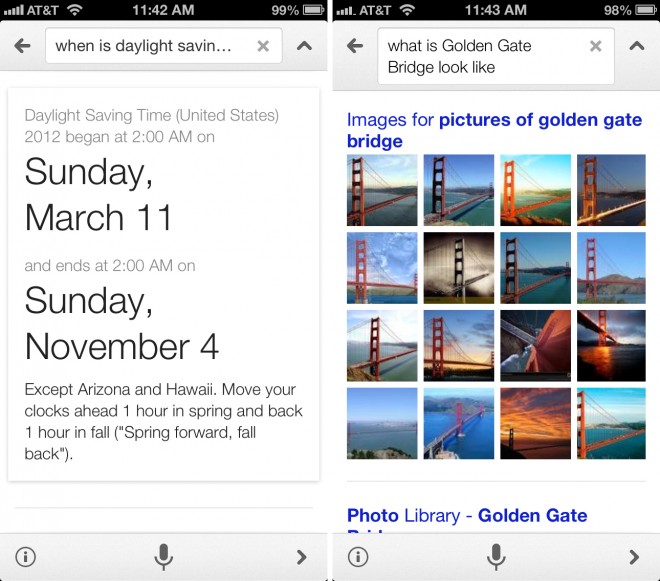Screen dimensions: 660x581
Task: Open info icon on right screen toolbar
Action: pos(358,557)
